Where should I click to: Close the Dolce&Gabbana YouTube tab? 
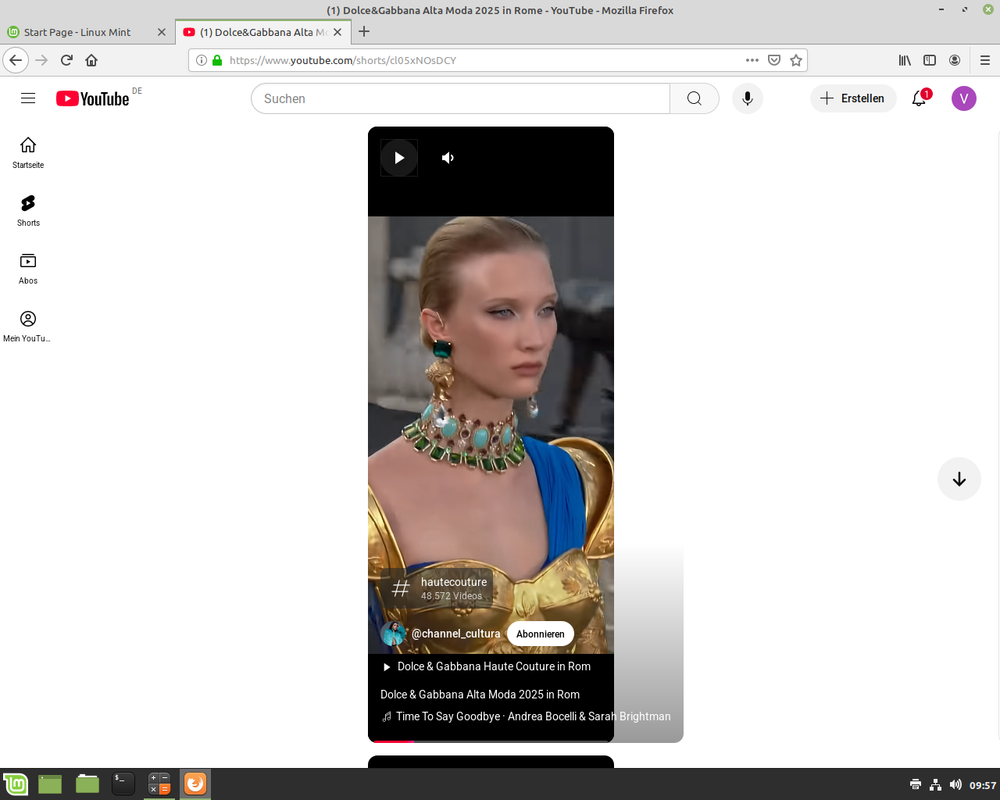[337, 32]
